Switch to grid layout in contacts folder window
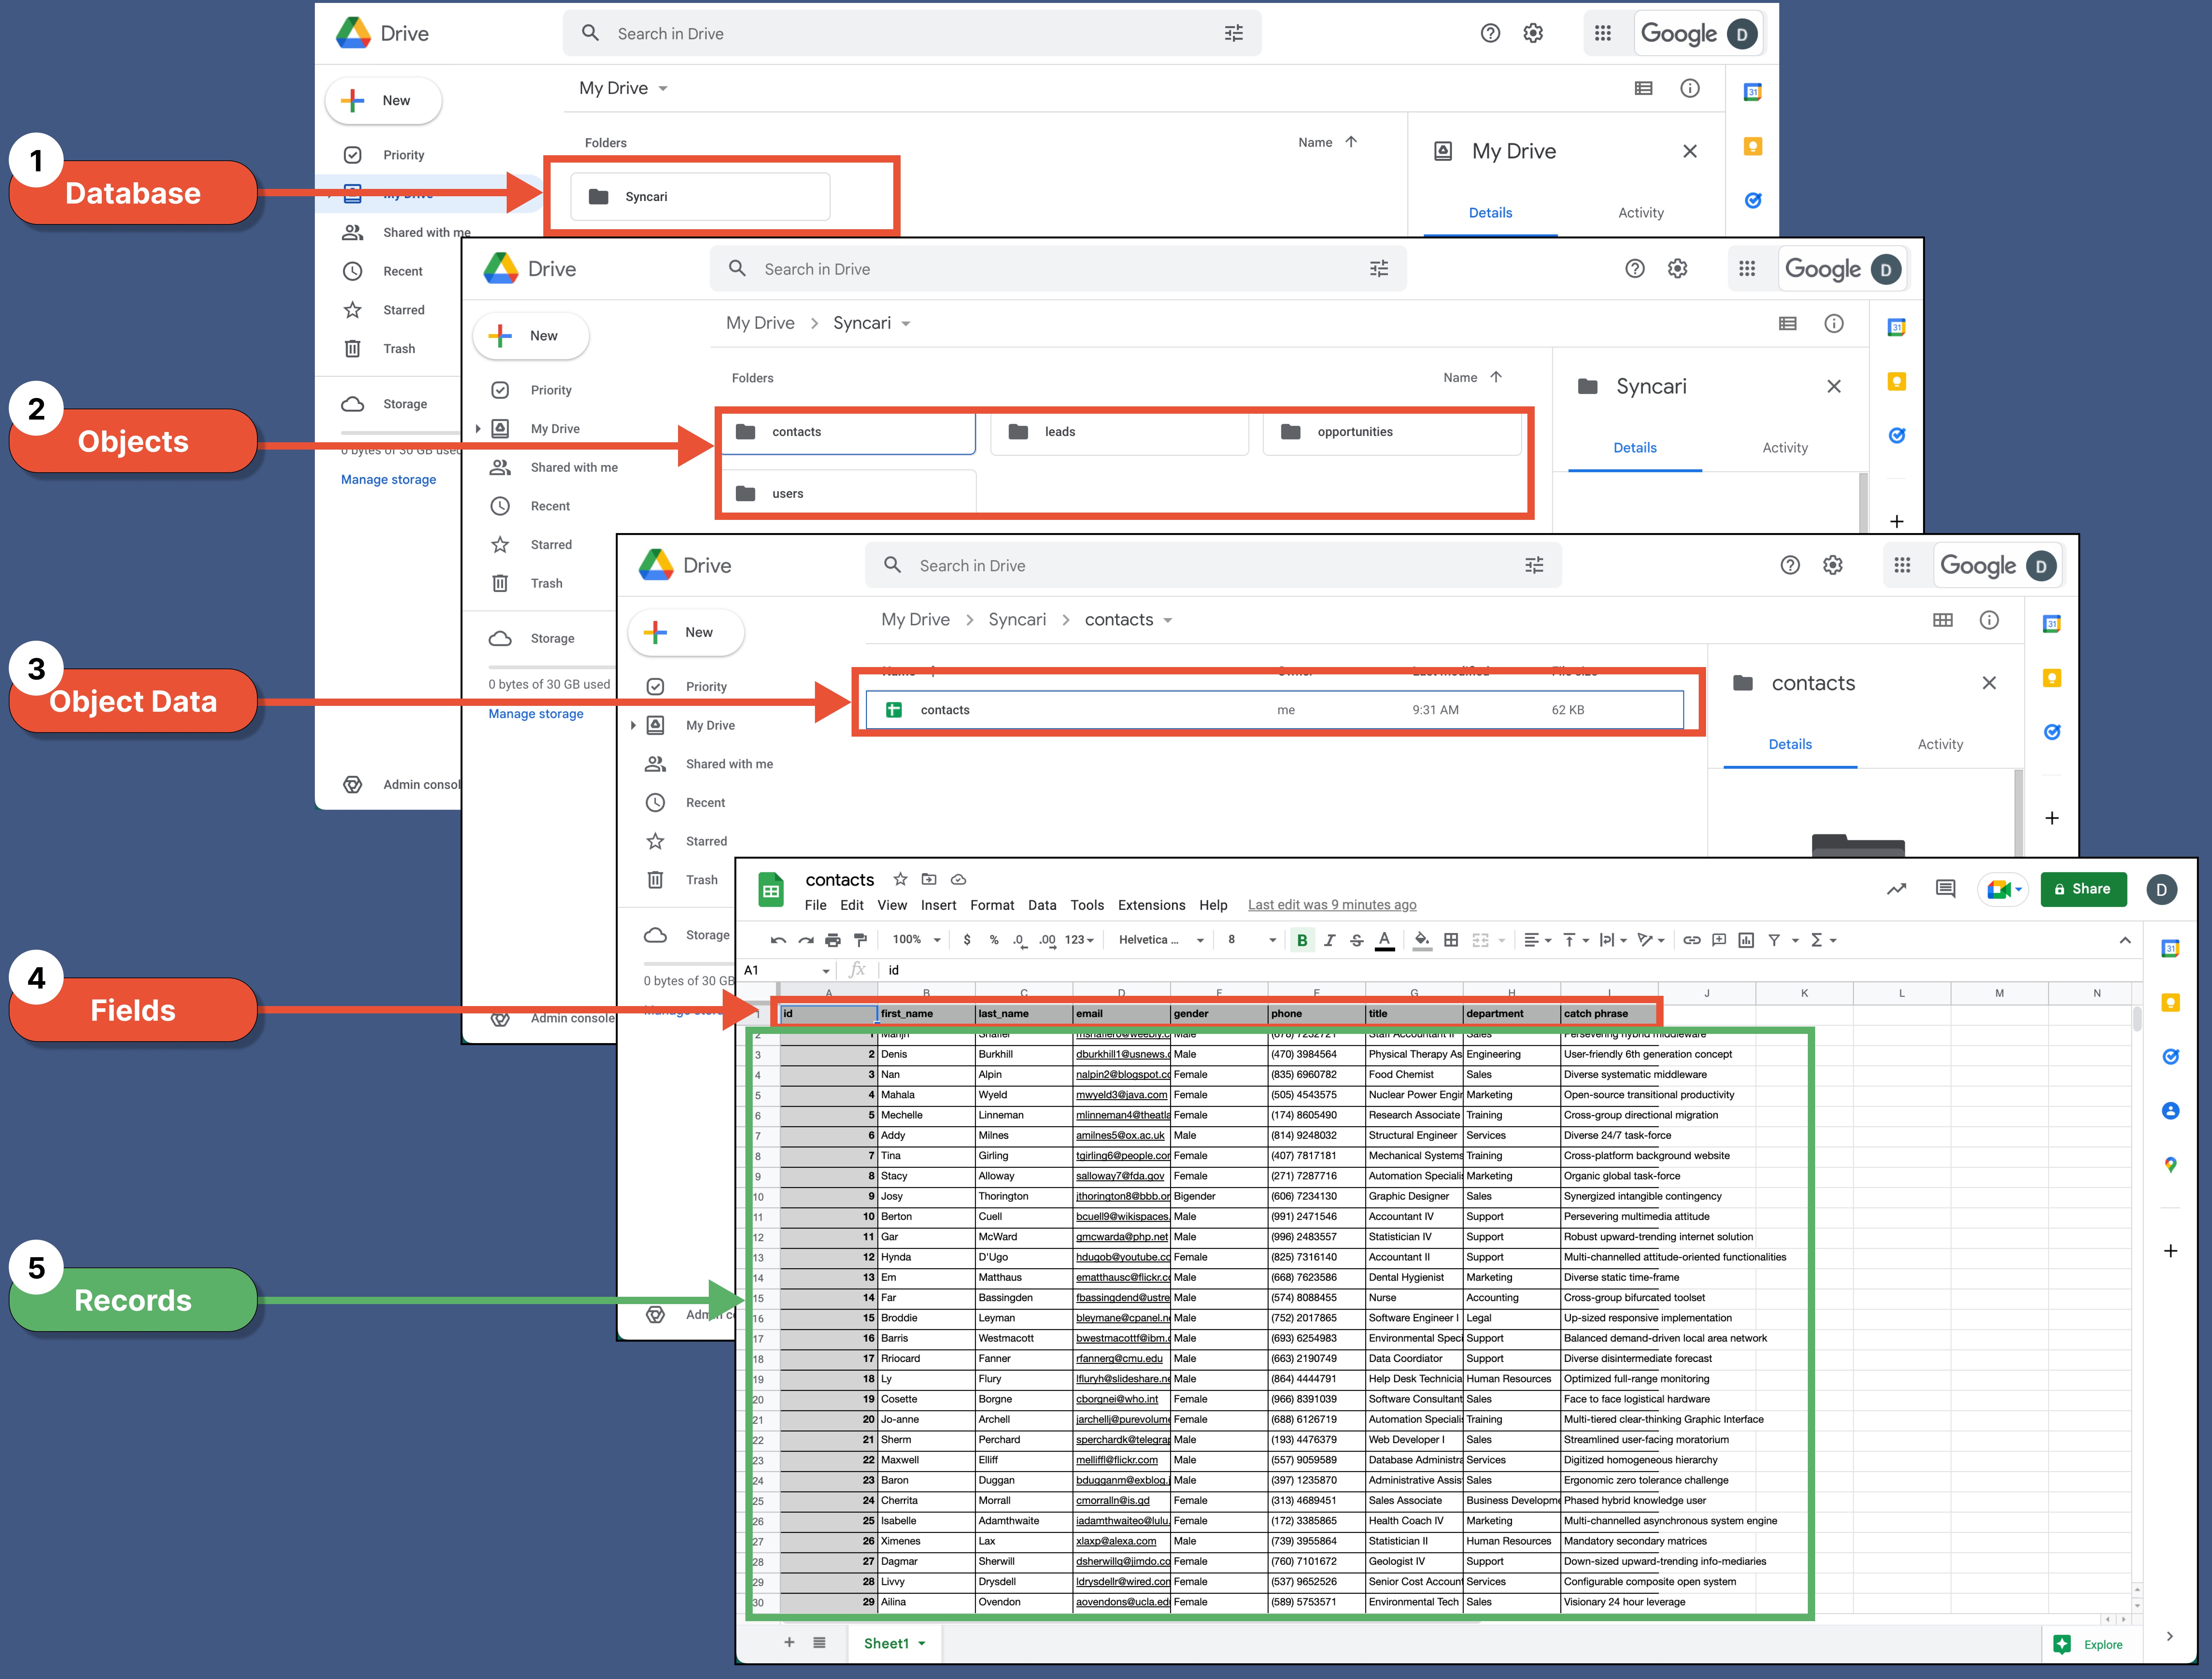The height and width of the screenshot is (1679, 2212). coord(1943,620)
